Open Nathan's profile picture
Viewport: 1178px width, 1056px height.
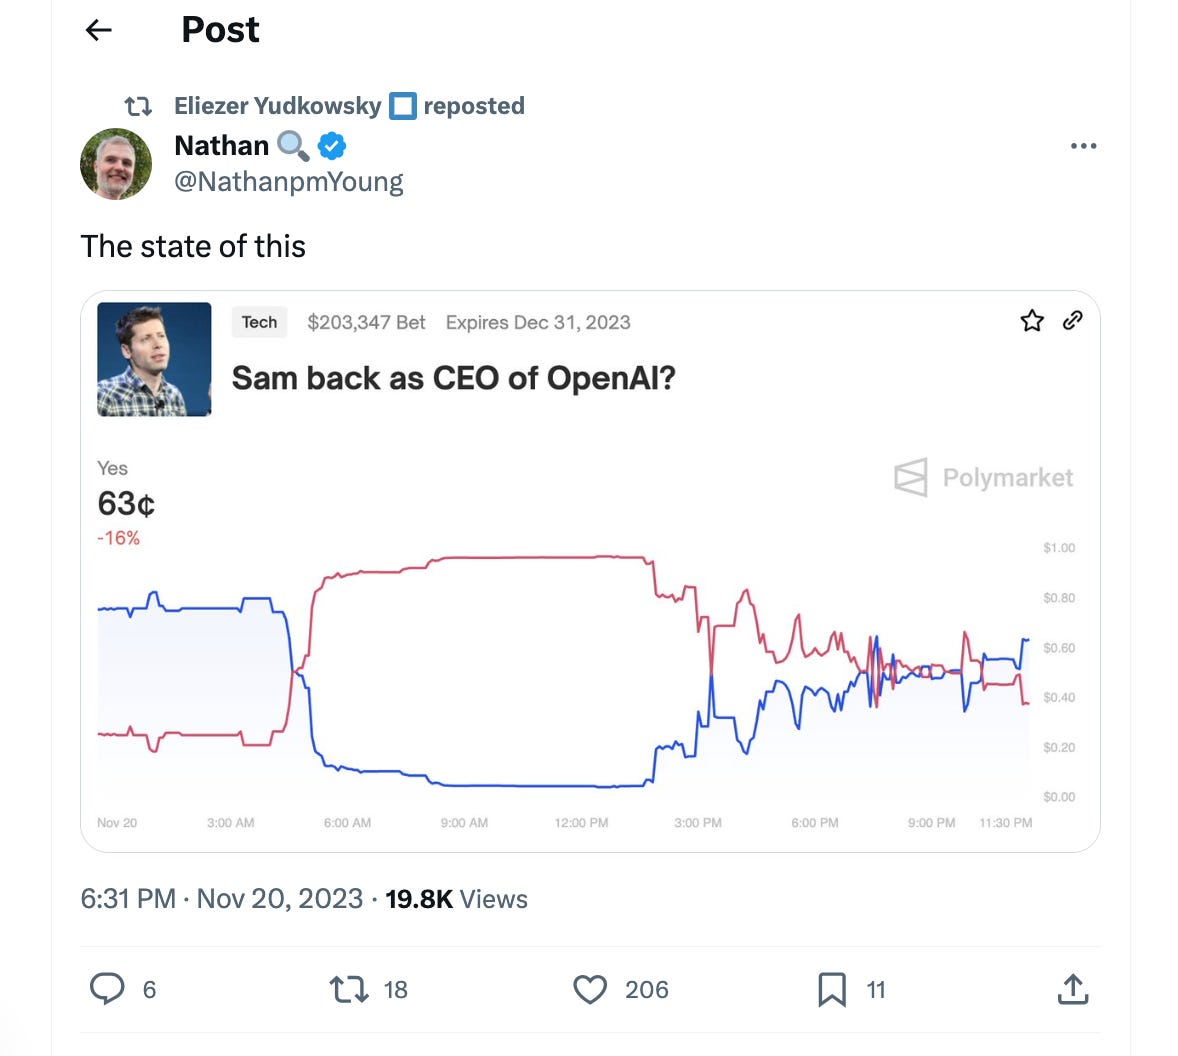point(116,164)
